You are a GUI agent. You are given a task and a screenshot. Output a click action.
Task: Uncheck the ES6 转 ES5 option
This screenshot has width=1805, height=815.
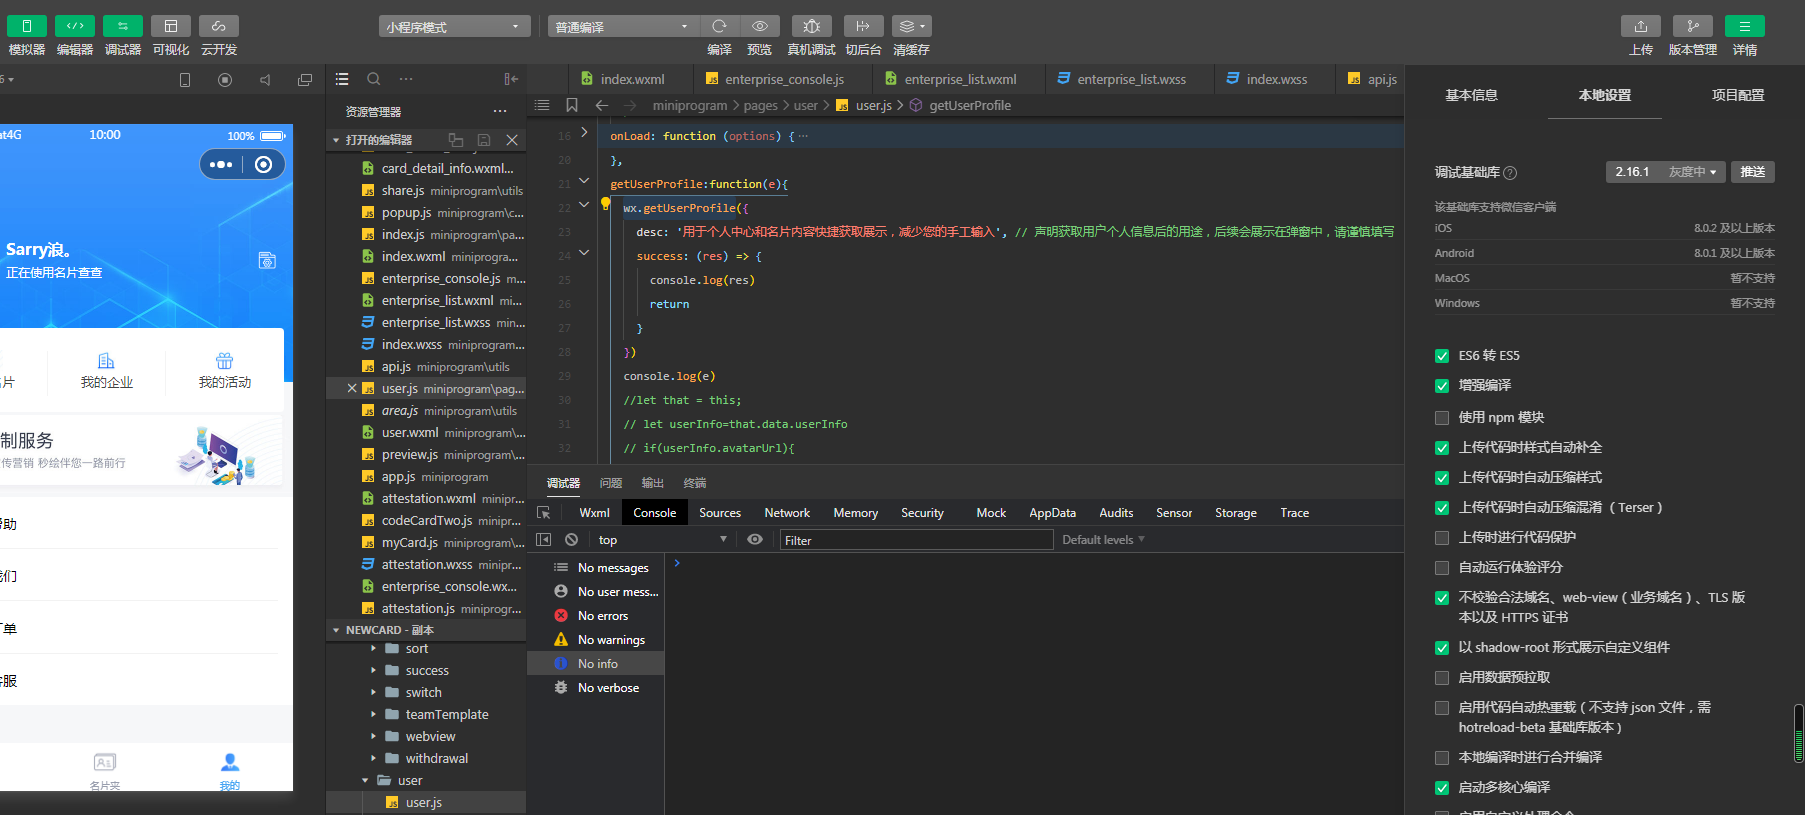(1442, 356)
